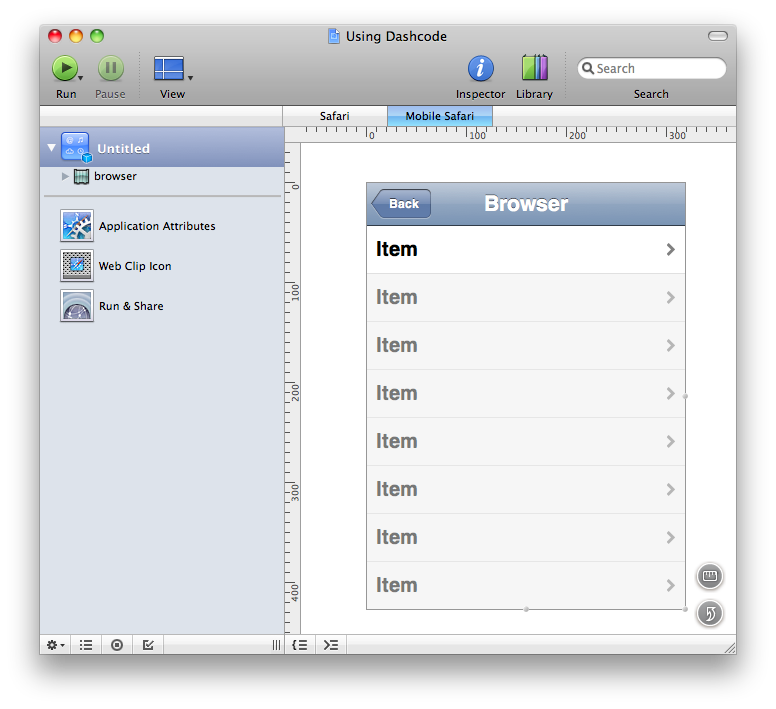Click the Application Attributes label
Viewport: 776px width, 709px height.
pyautogui.click(x=157, y=226)
